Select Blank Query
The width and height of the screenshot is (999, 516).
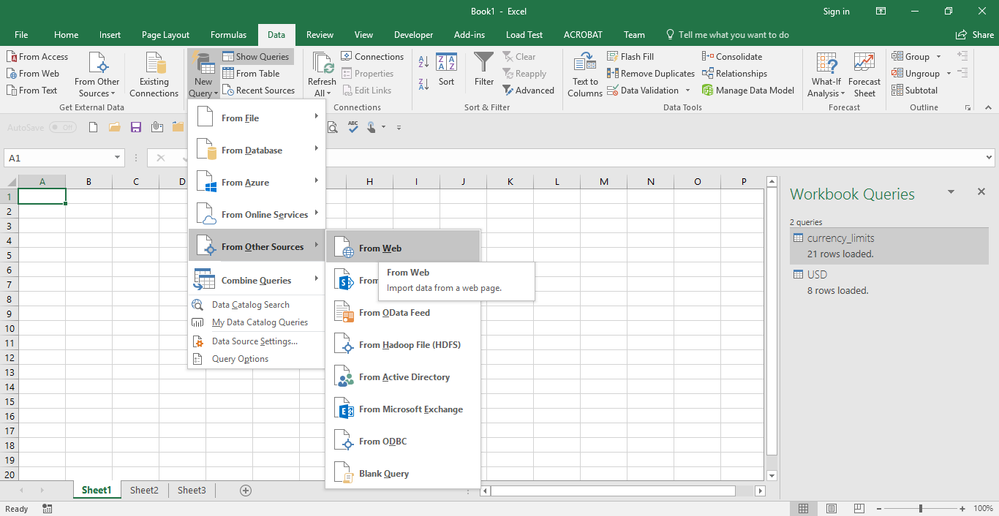(403, 474)
